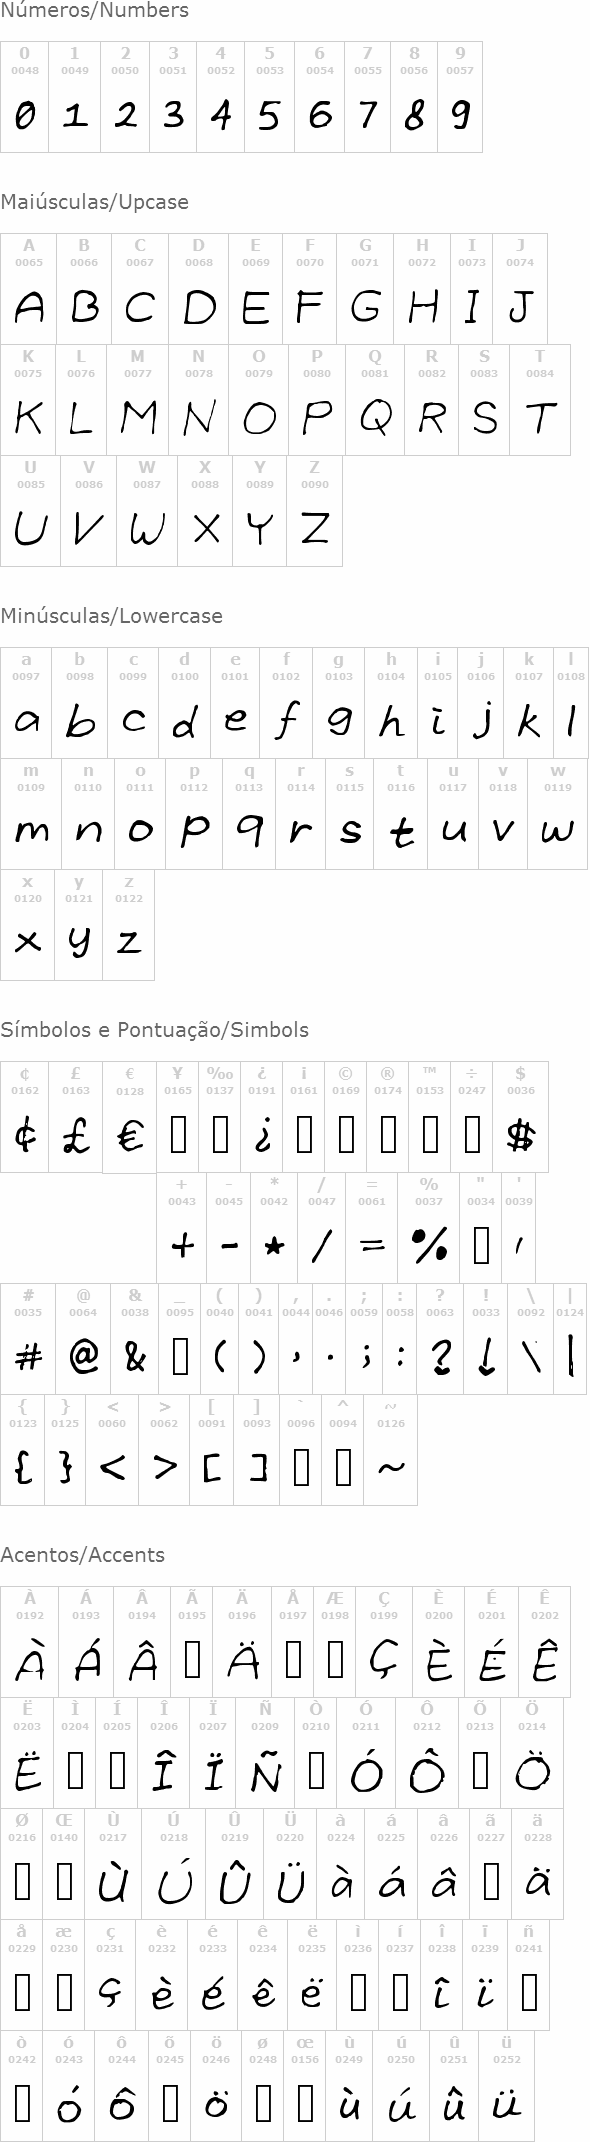This screenshot has height=2142, width=590.
Task: Select the uppercase Q glyph cell
Action: 375,400
